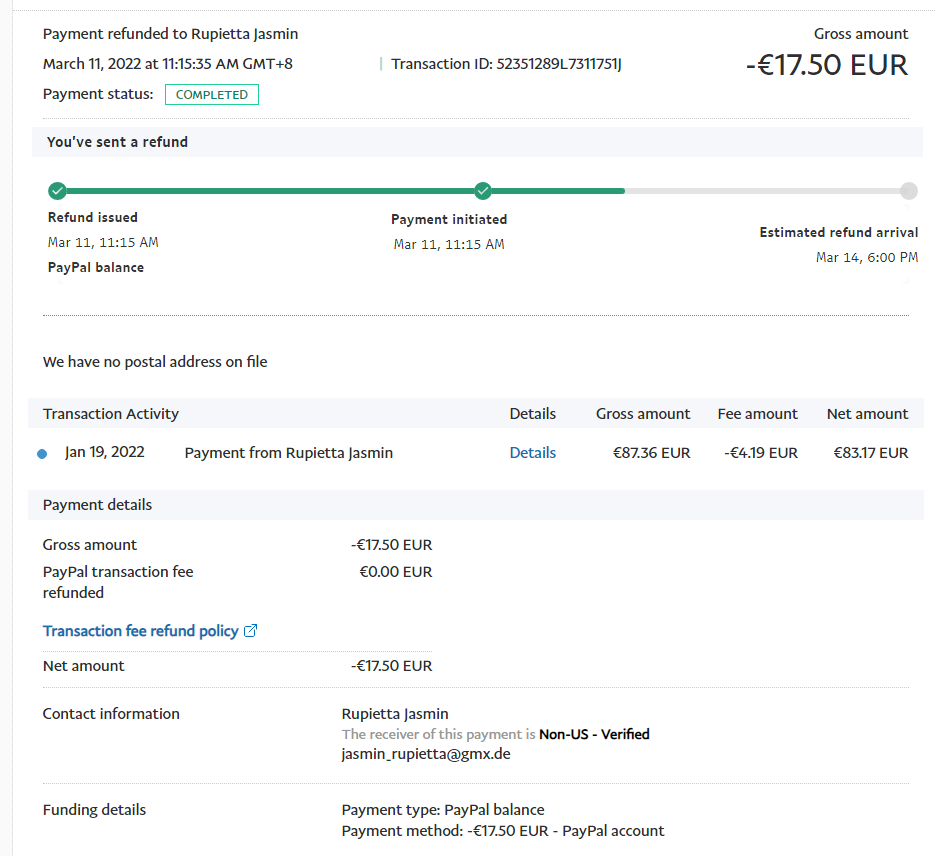Click the Payment from Rupietta Jasmin row
This screenshot has height=856, width=935.
tap(289, 453)
